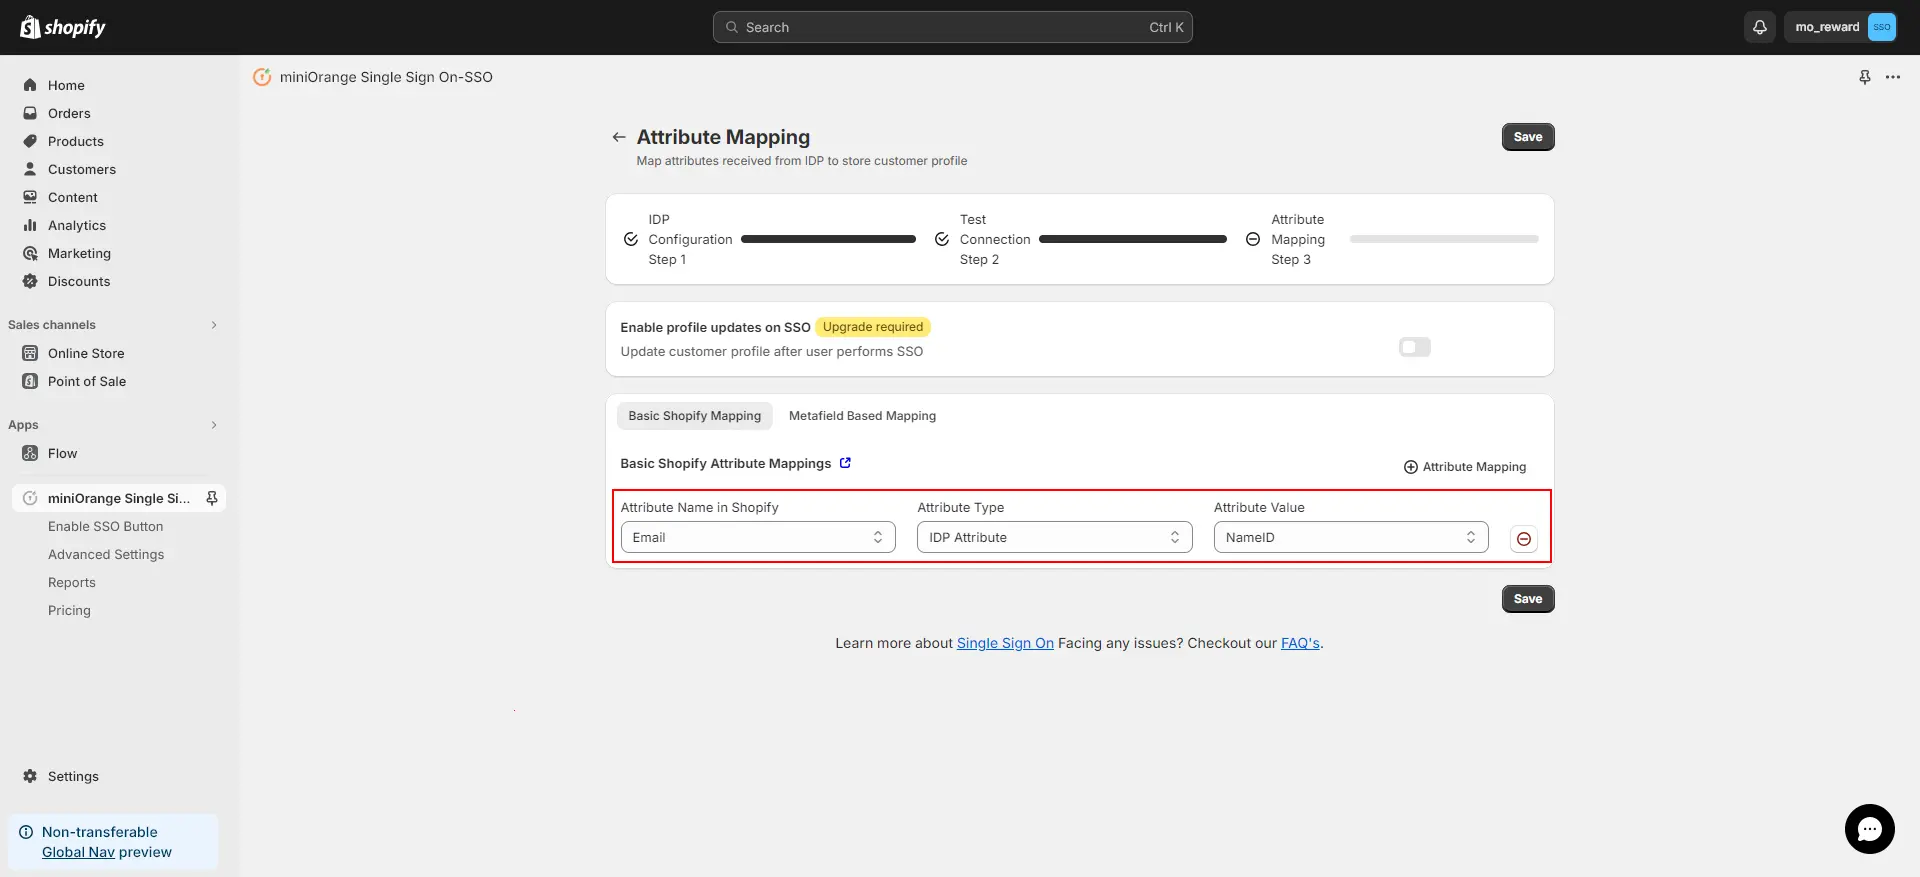Open the external link icon beside Basic Shopify Attribute Mappings
This screenshot has width=1920, height=877.
pos(845,463)
